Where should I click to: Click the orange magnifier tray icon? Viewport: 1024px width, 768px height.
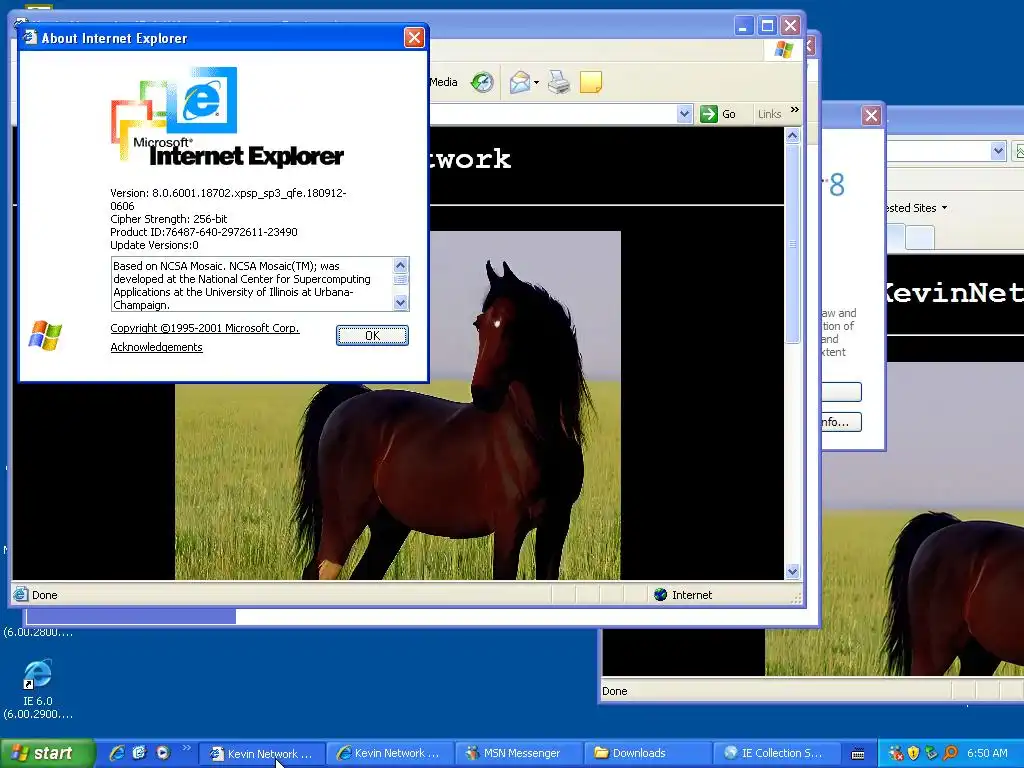[x=950, y=753]
